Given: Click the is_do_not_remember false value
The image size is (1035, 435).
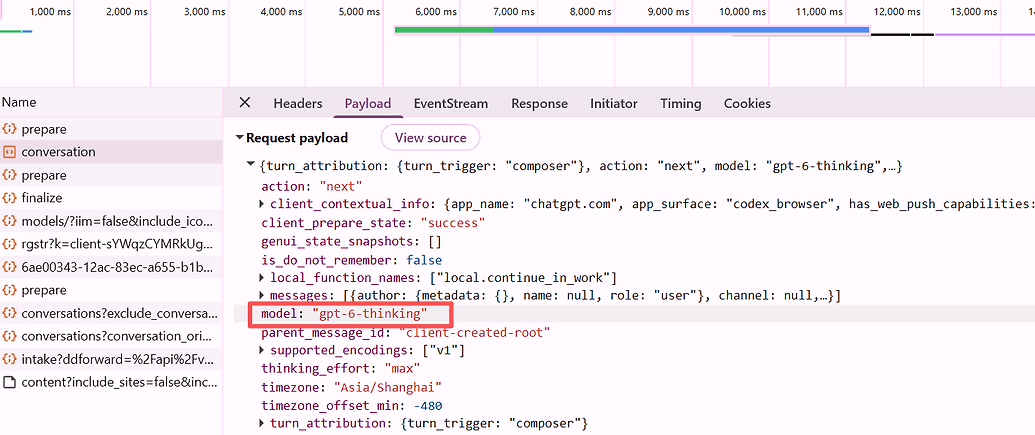Looking at the screenshot, I should tap(424, 260).
